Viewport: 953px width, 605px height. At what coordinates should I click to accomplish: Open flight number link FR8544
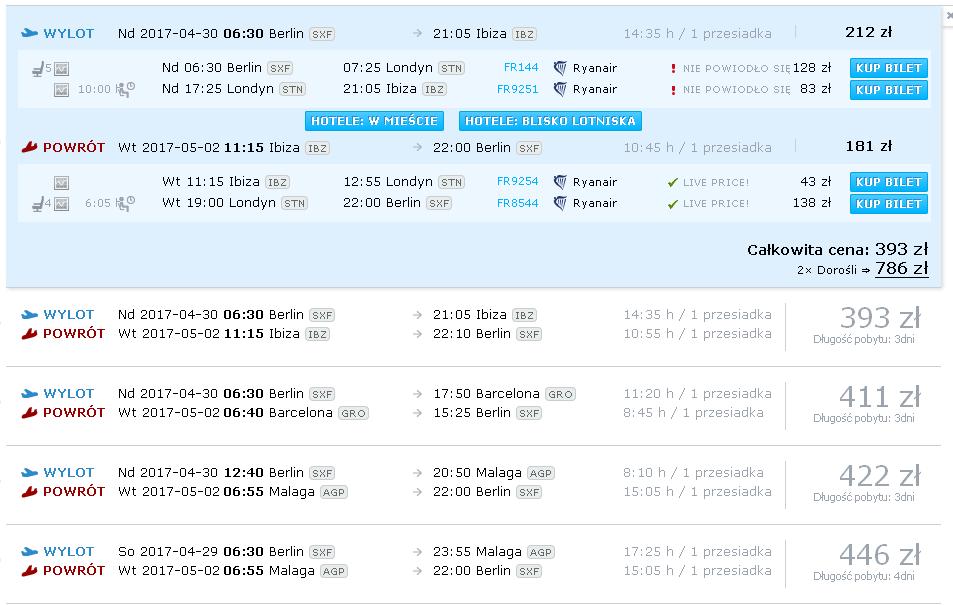click(x=517, y=203)
